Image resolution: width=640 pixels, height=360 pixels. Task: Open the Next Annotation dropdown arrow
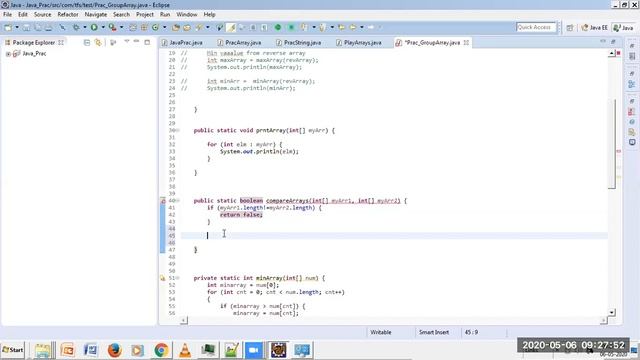pos(313,27)
